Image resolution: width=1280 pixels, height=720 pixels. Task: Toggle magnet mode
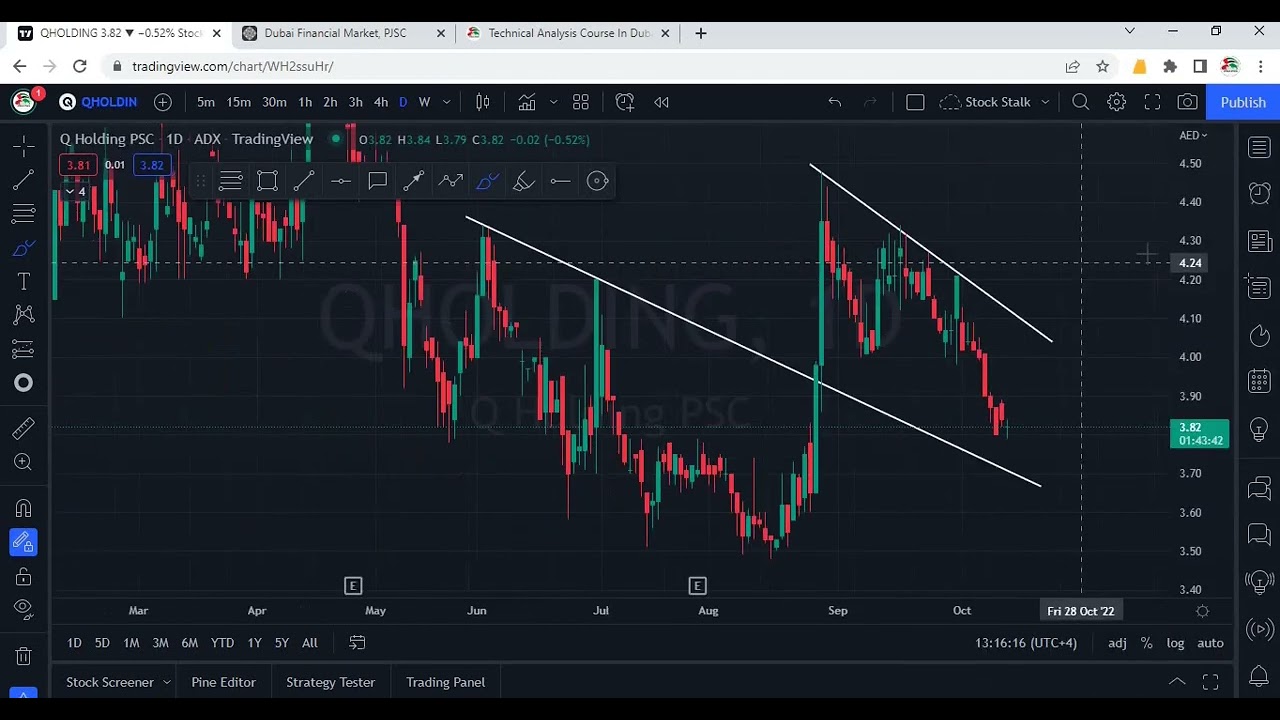click(x=24, y=509)
